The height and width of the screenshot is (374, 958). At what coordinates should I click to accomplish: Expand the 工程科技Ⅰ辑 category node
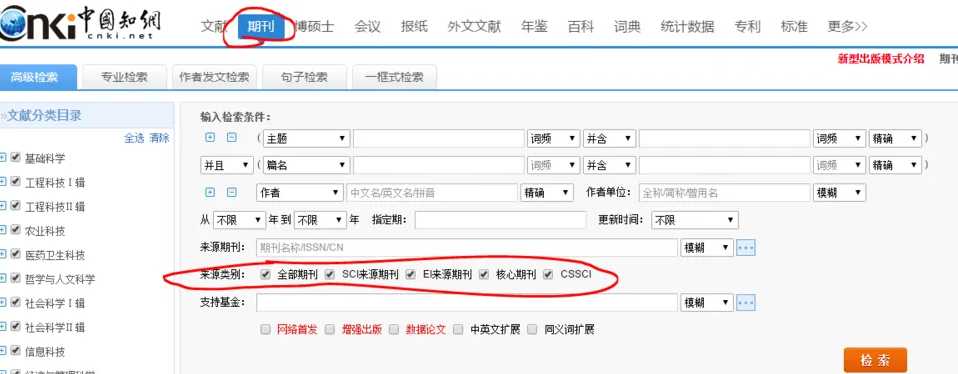pyautogui.click(x=3, y=182)
